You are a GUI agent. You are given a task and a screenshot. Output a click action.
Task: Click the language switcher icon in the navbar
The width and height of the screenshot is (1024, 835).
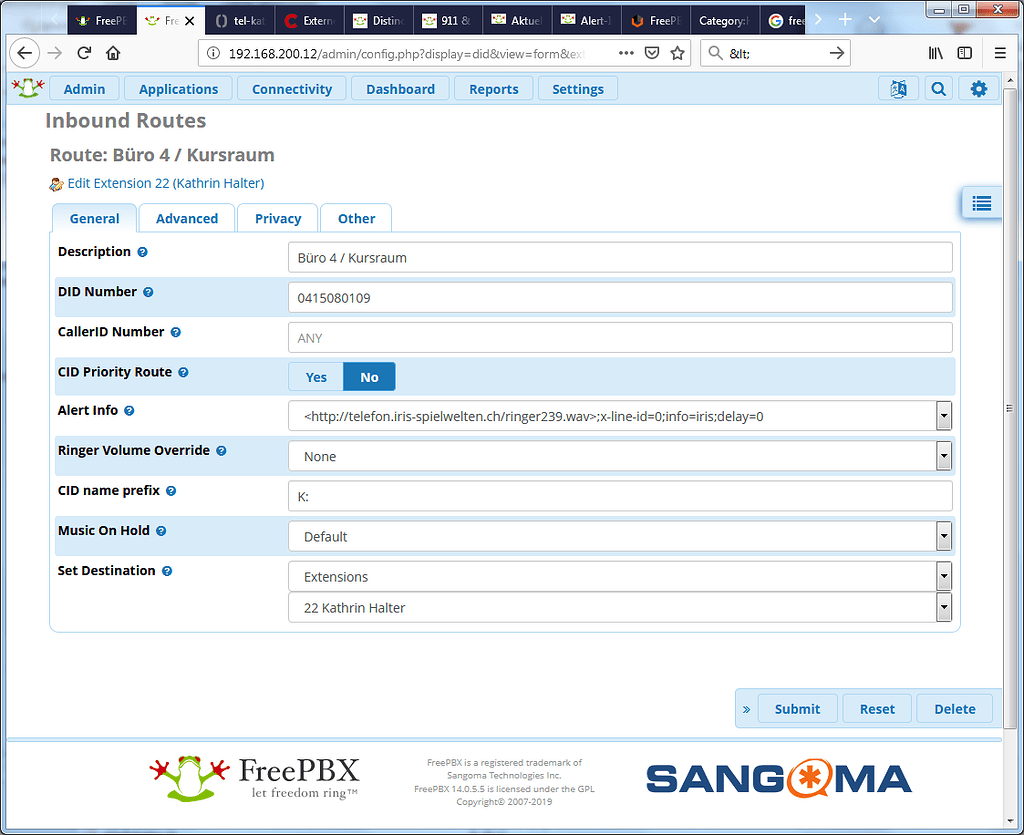898,88
